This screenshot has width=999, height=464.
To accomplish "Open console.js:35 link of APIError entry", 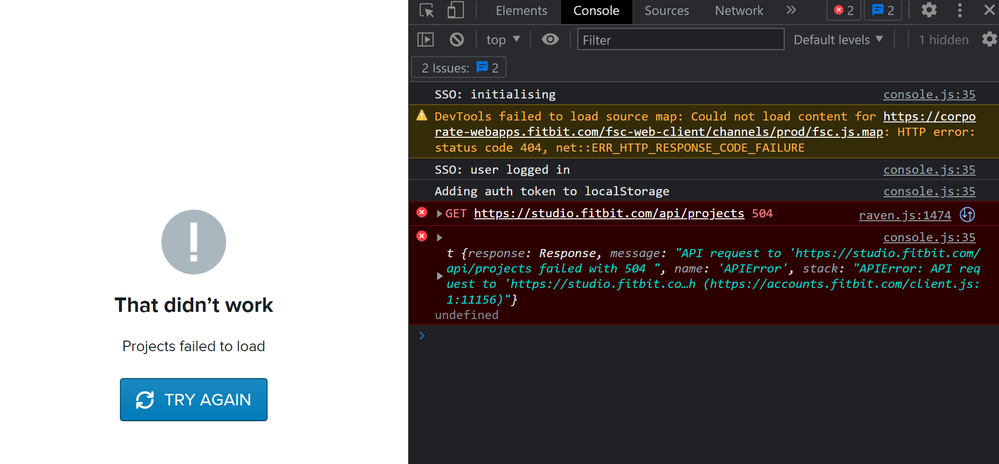I will tap(929, 237).
